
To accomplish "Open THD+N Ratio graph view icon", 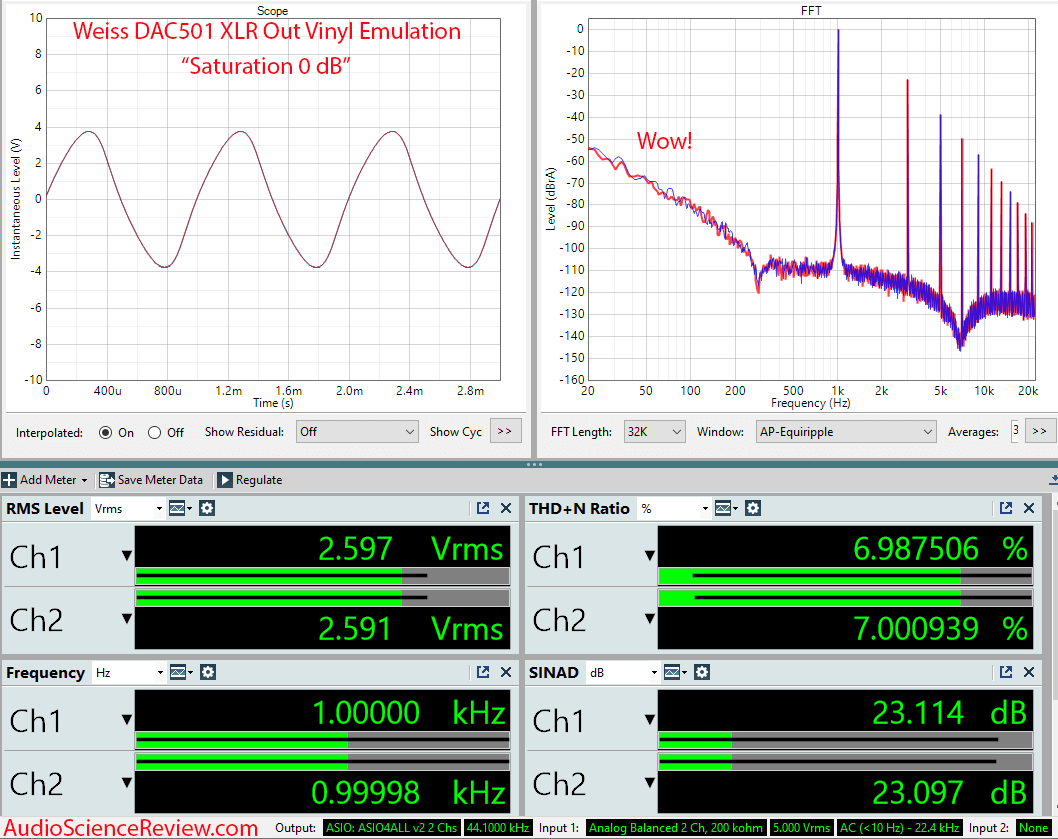I will tap(723, 508).
